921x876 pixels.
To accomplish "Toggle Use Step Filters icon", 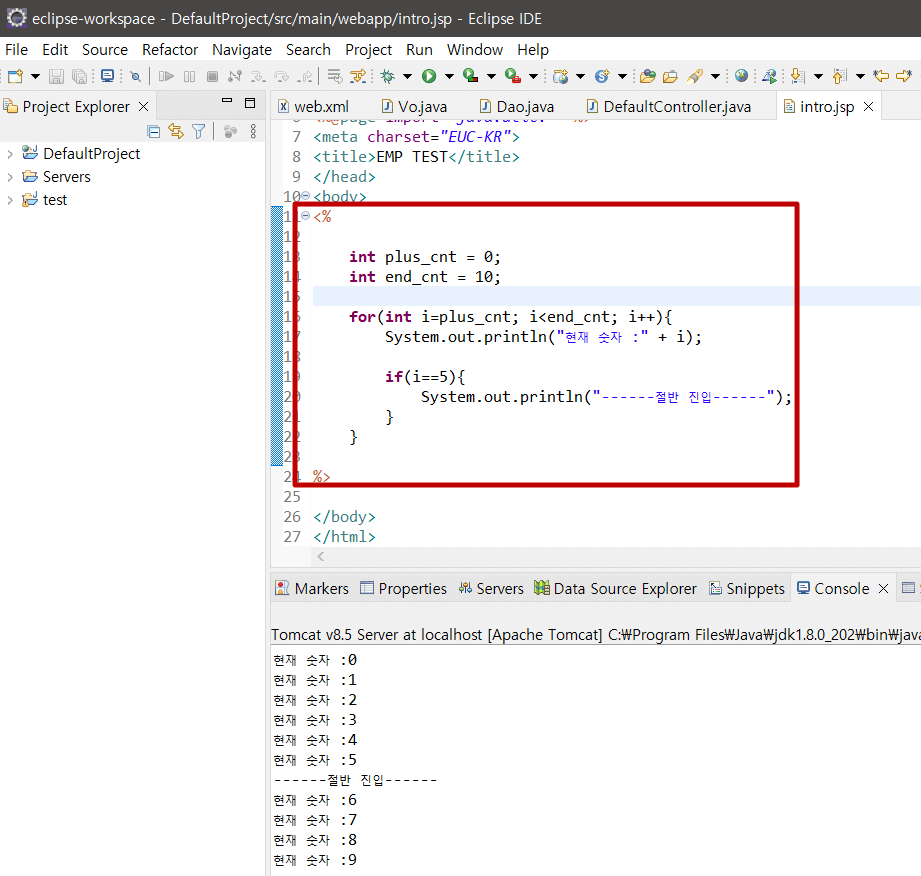I will [x=358, y=76].
